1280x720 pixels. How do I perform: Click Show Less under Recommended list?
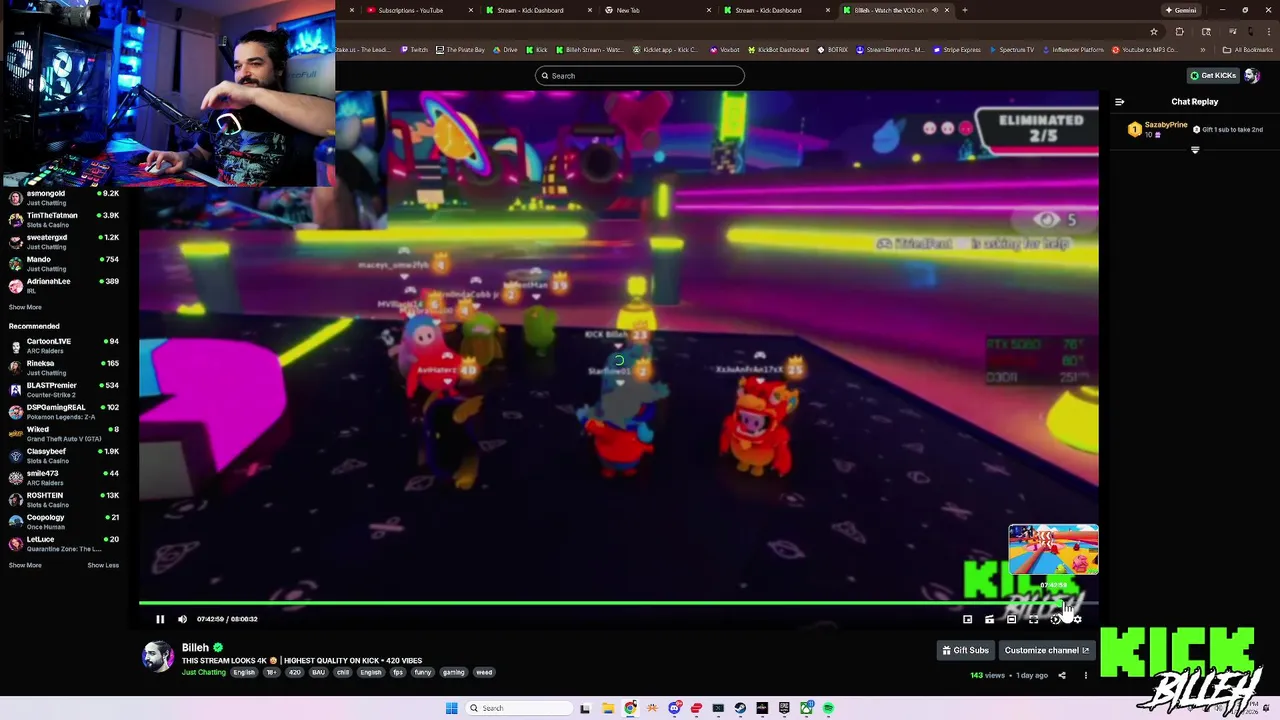(103, 565)
